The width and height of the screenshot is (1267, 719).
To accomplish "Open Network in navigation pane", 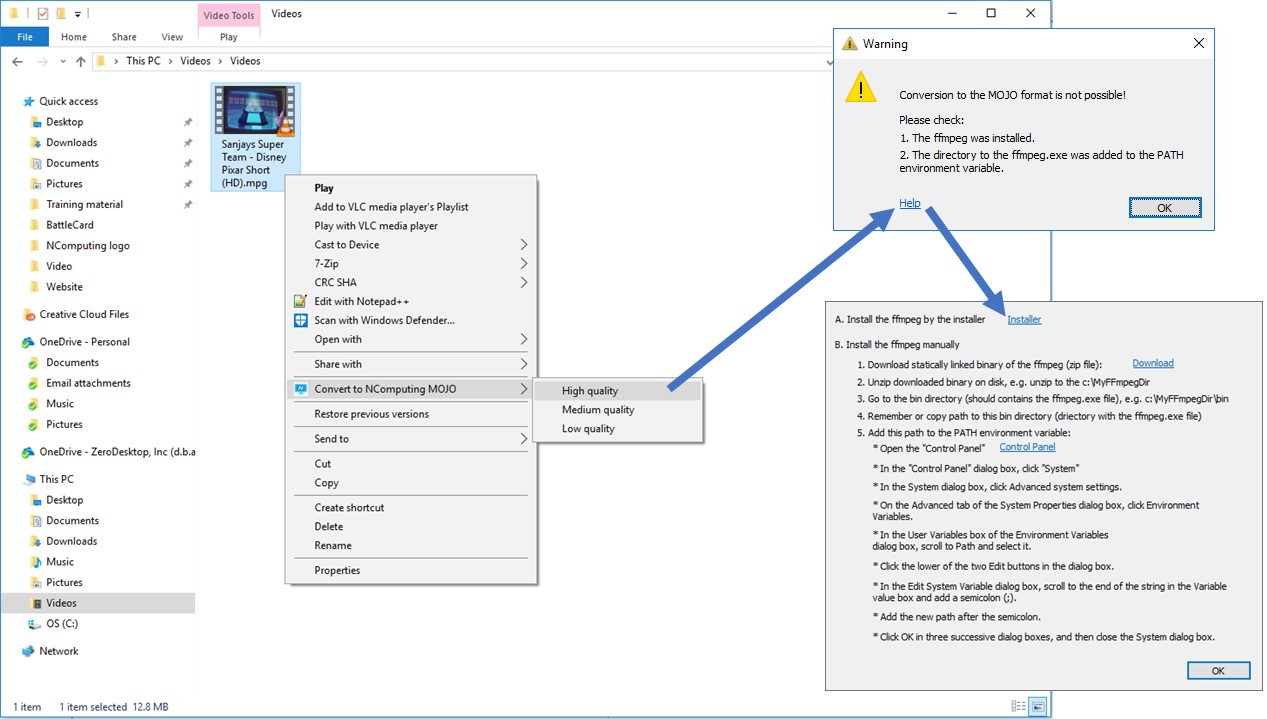I will click(58, 651).
